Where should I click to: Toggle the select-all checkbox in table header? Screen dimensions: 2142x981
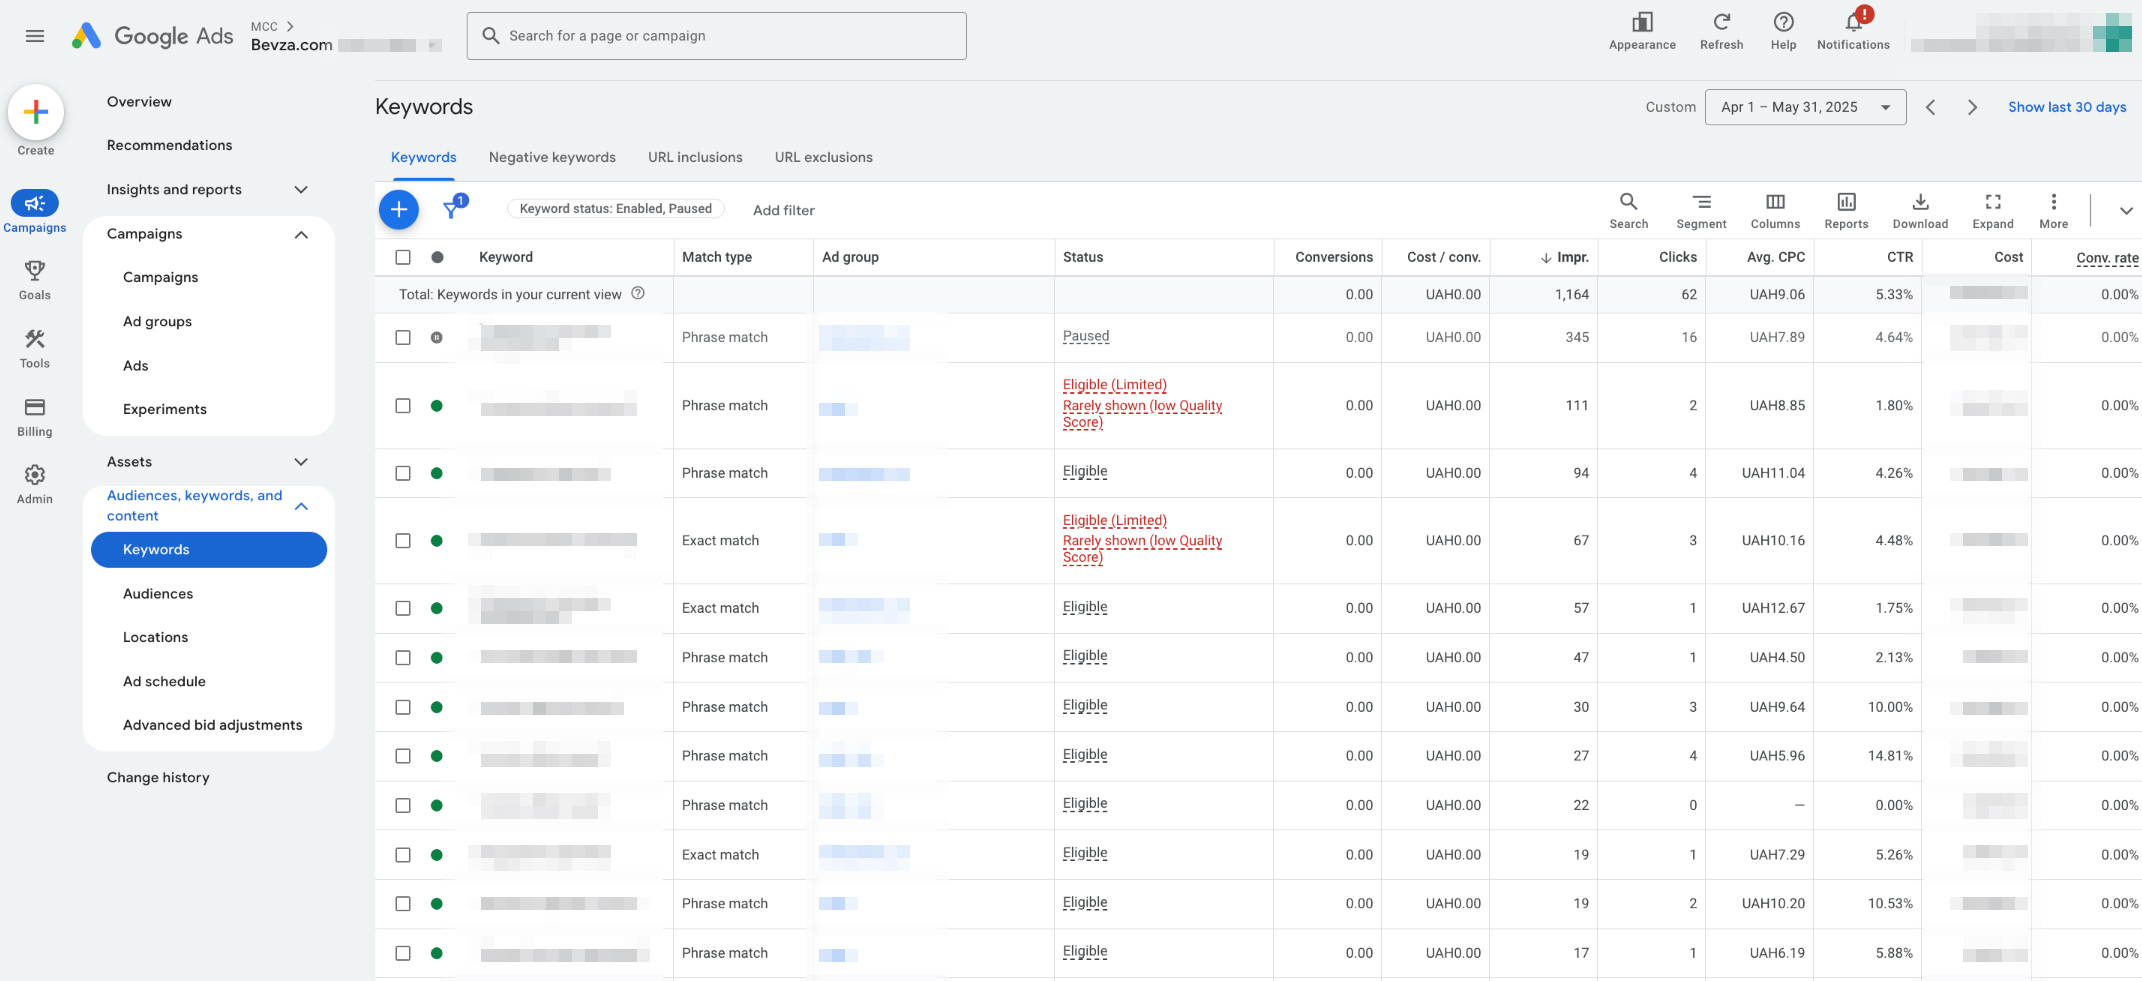click(x=403, y=257)
